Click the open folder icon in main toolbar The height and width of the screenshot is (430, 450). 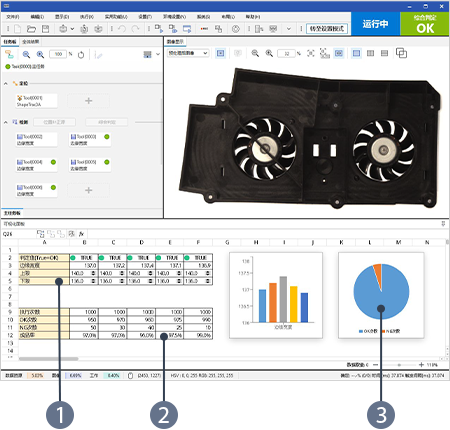point(31,29)
